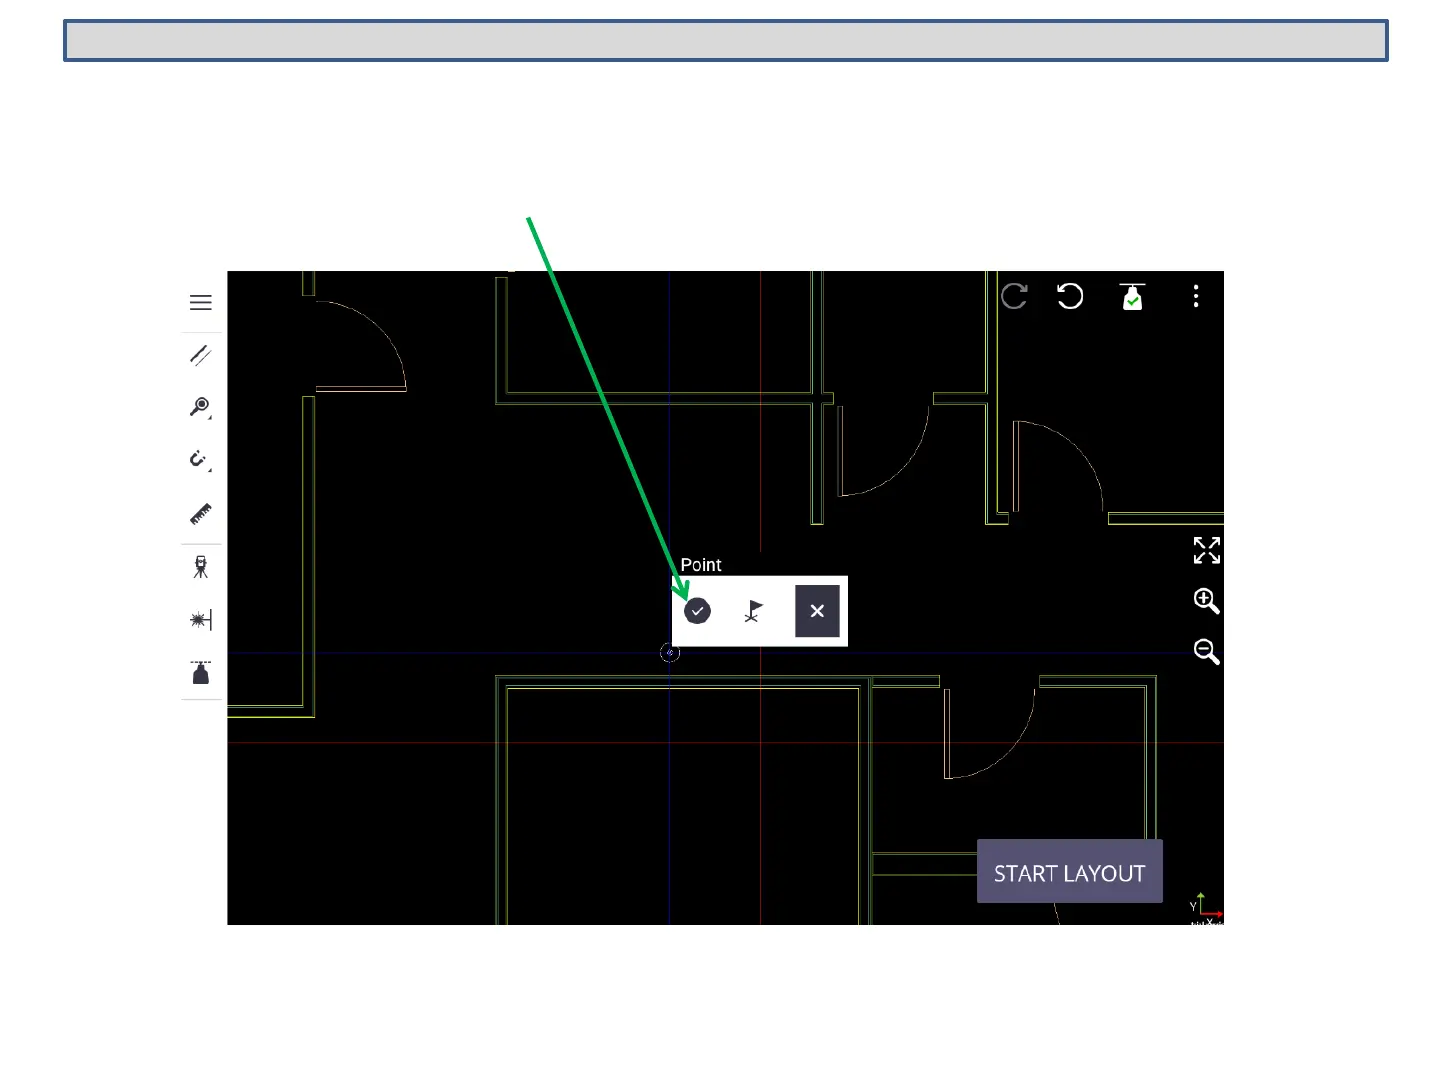1440x1080 pixels.
Task: Click the START LAYOUT button
Action: pos(1070,872)
